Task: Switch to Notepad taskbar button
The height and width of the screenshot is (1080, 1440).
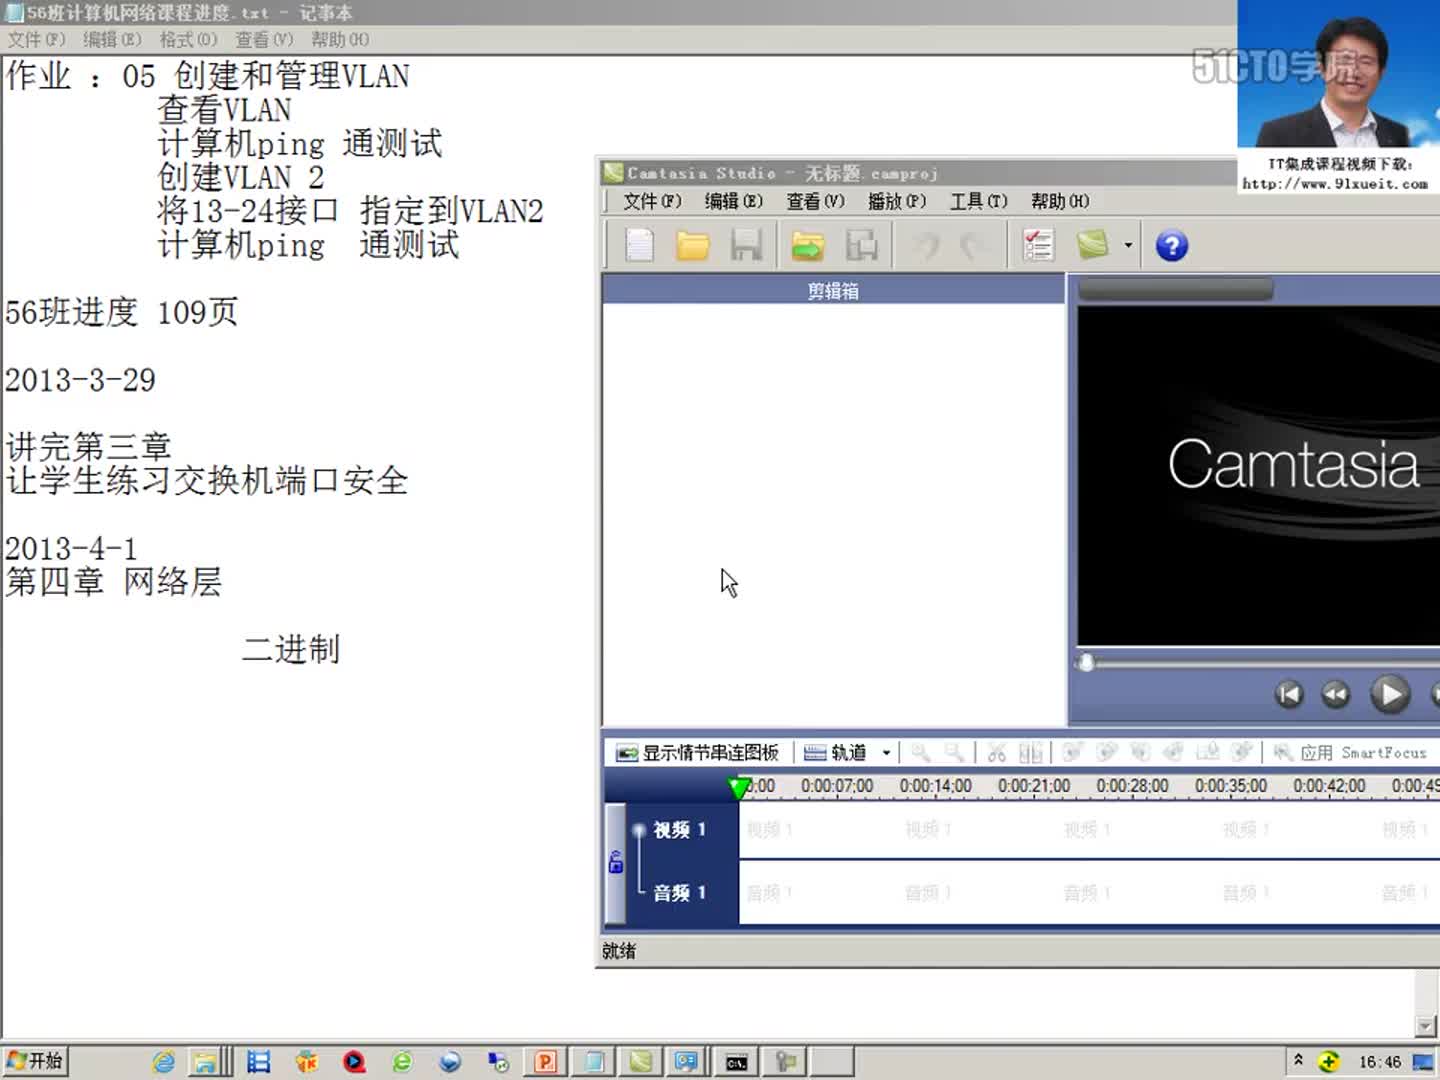Action: 594,1062
